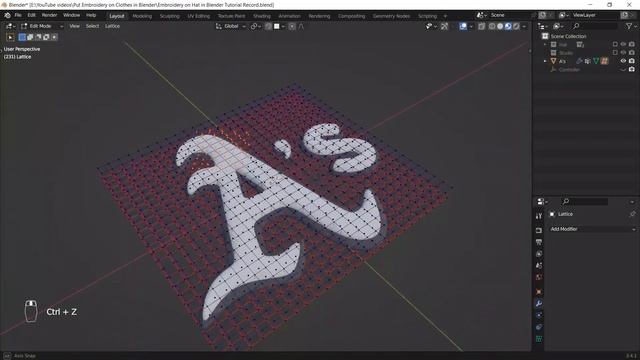Image resolution: width=640 pixels, height=360 pixels.
Task: Open the Add Modifier dropdown
Action: tap(592, 229)
